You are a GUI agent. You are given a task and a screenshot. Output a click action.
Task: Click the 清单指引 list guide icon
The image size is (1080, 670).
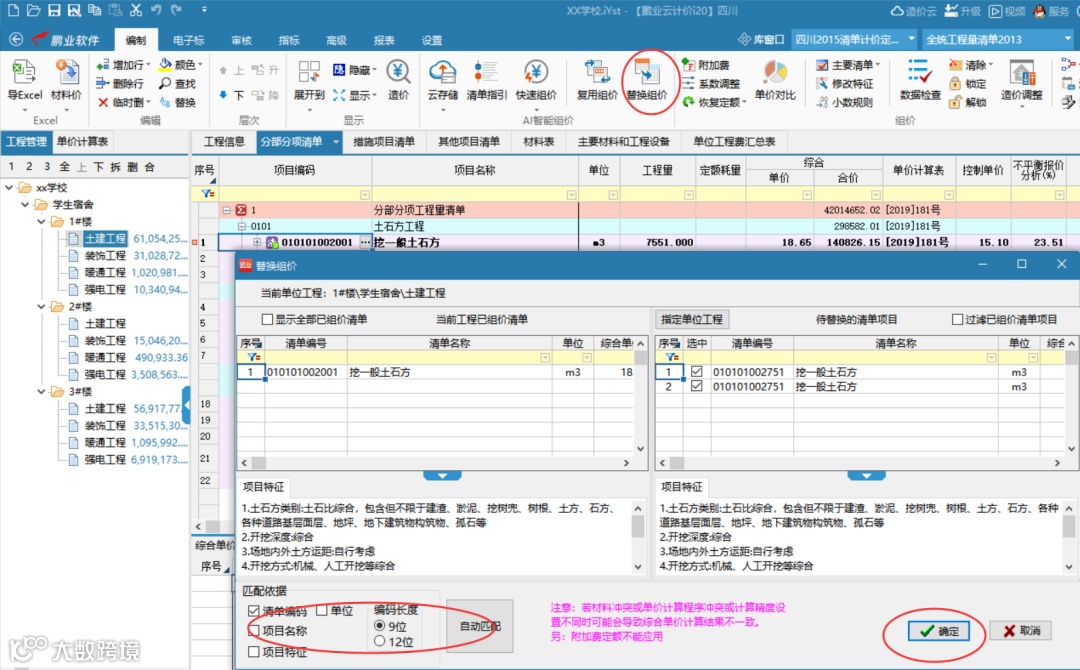coord(486,72)
